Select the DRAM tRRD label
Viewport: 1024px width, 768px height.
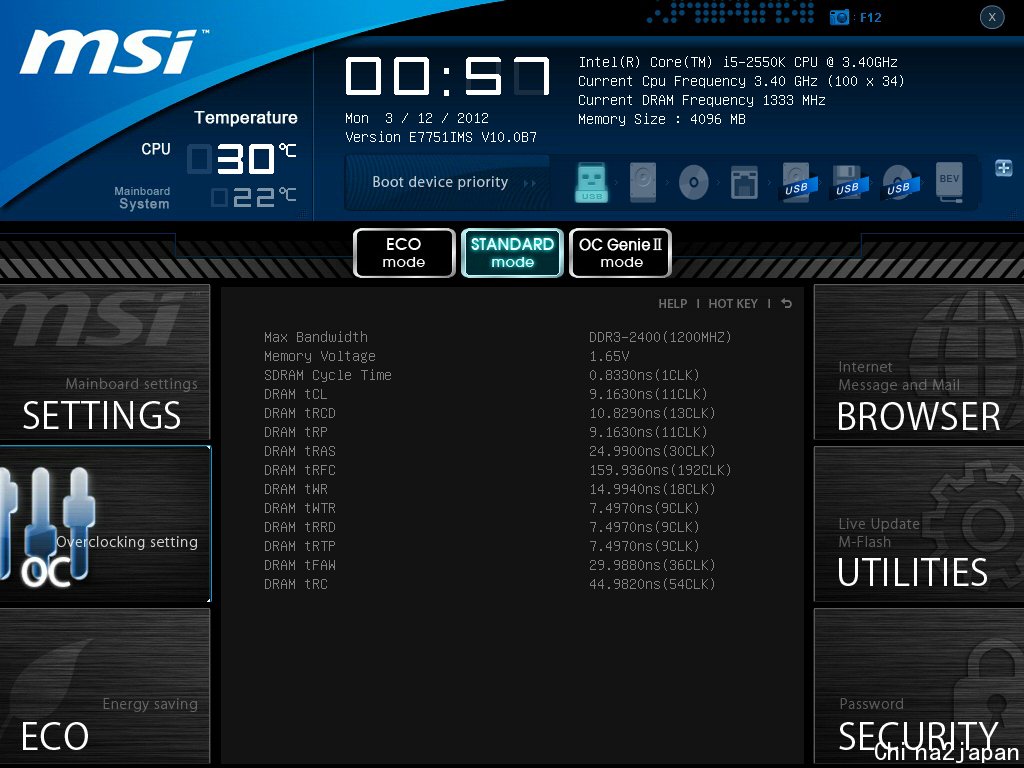click(x=300, y=526)
